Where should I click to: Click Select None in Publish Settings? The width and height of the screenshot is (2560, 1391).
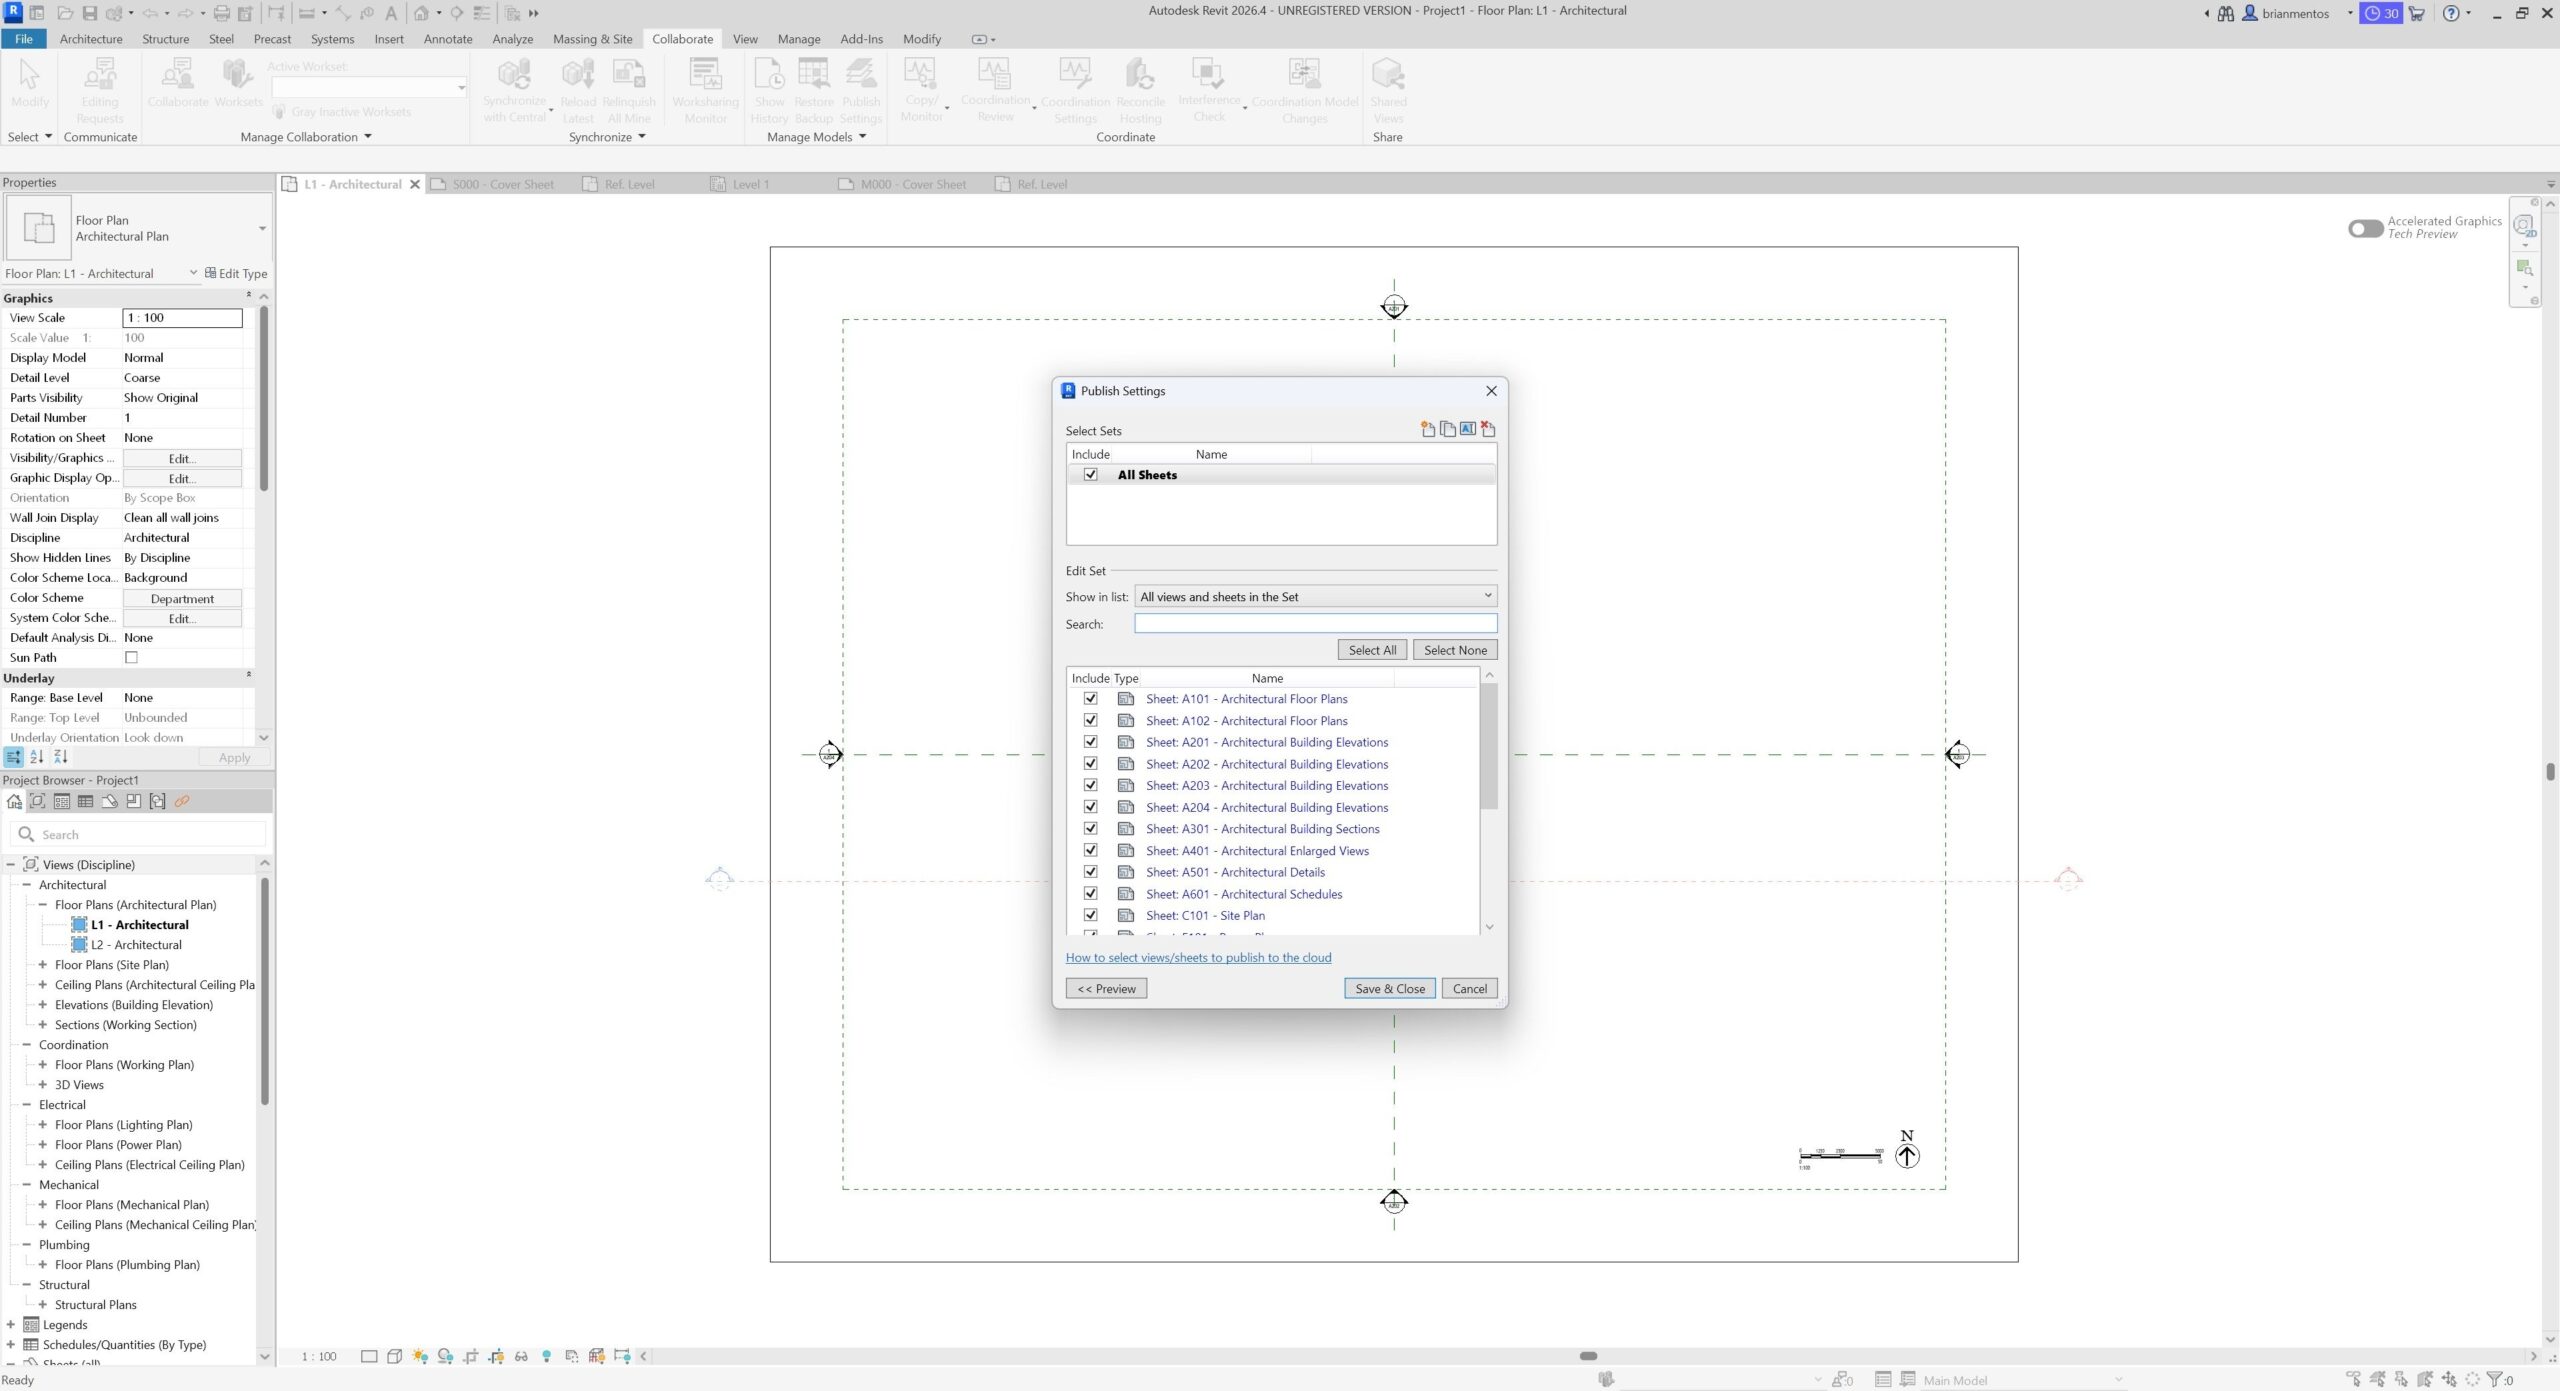[1455, 650]
